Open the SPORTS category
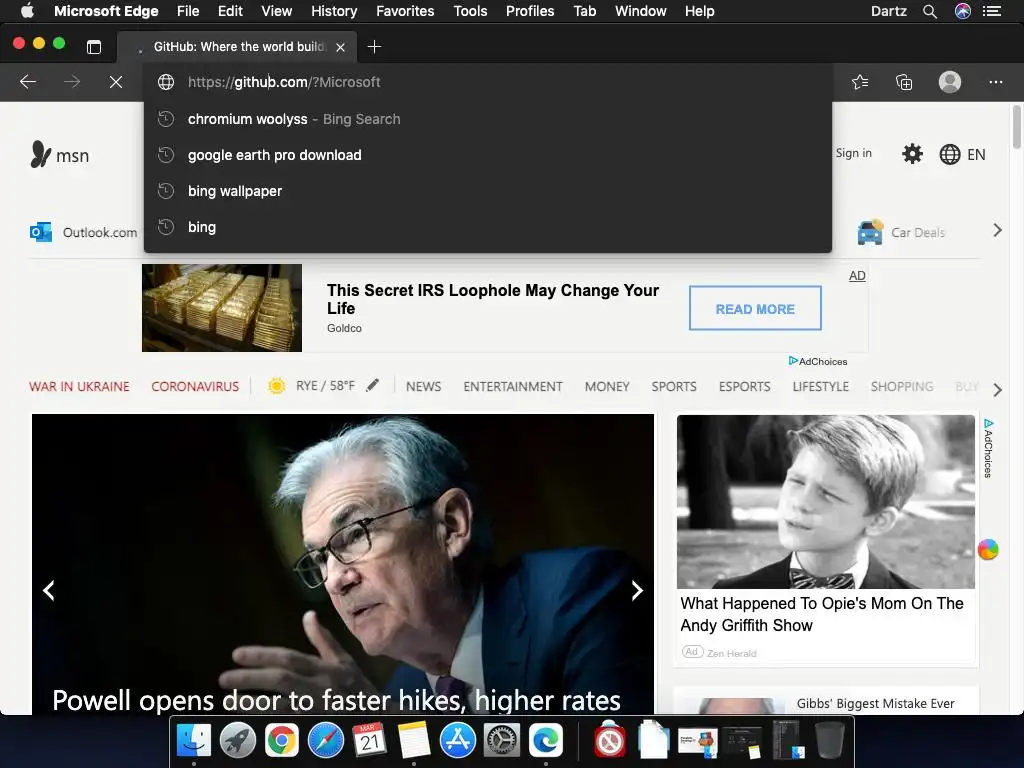The image size is (1024, 768). (673, 387)
